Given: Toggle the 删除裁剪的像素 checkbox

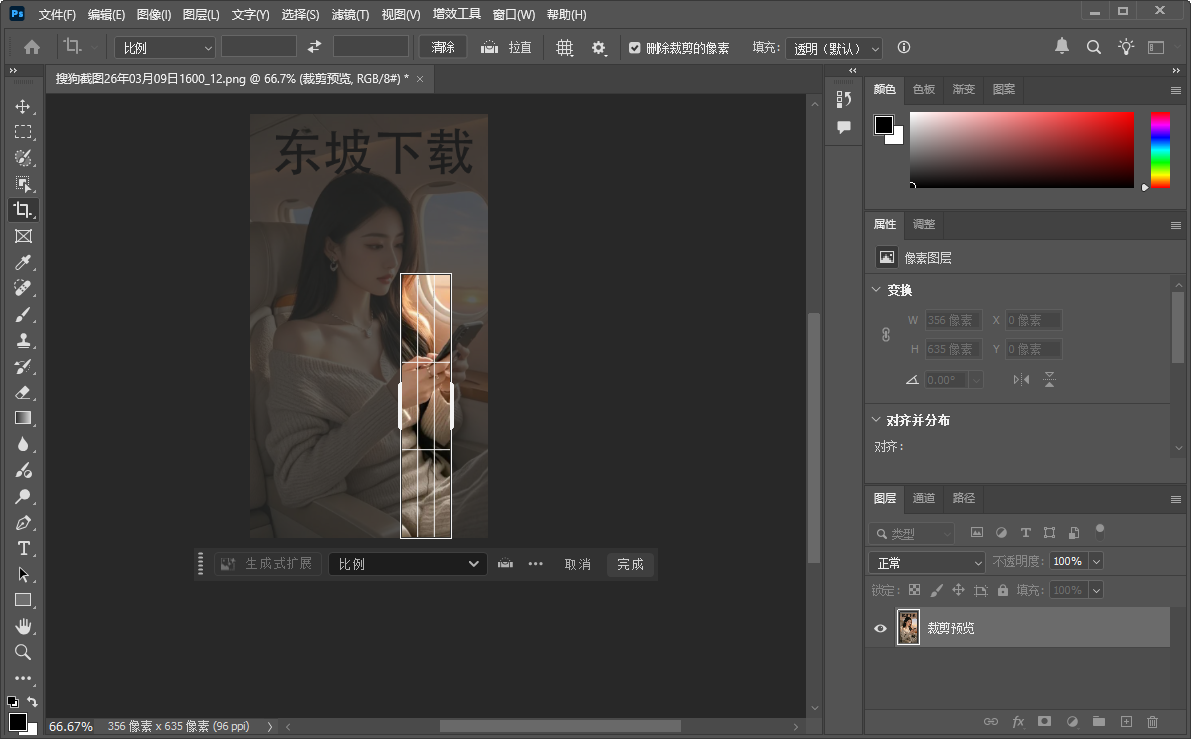Looking at the screenshot, I should pos(633,46).
